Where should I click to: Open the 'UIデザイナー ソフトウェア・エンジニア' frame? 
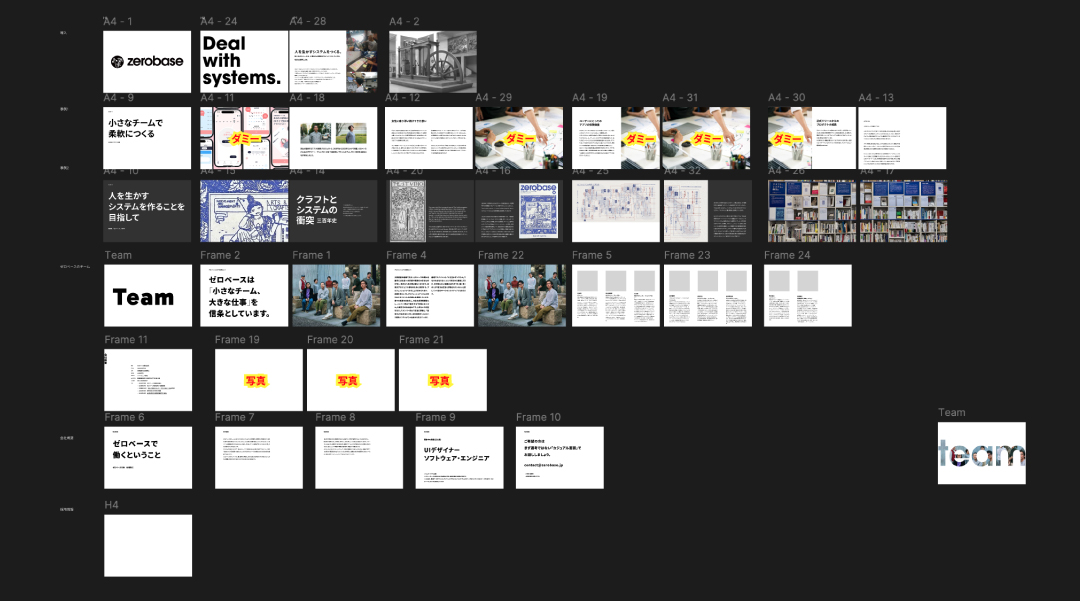coord(459,458)
